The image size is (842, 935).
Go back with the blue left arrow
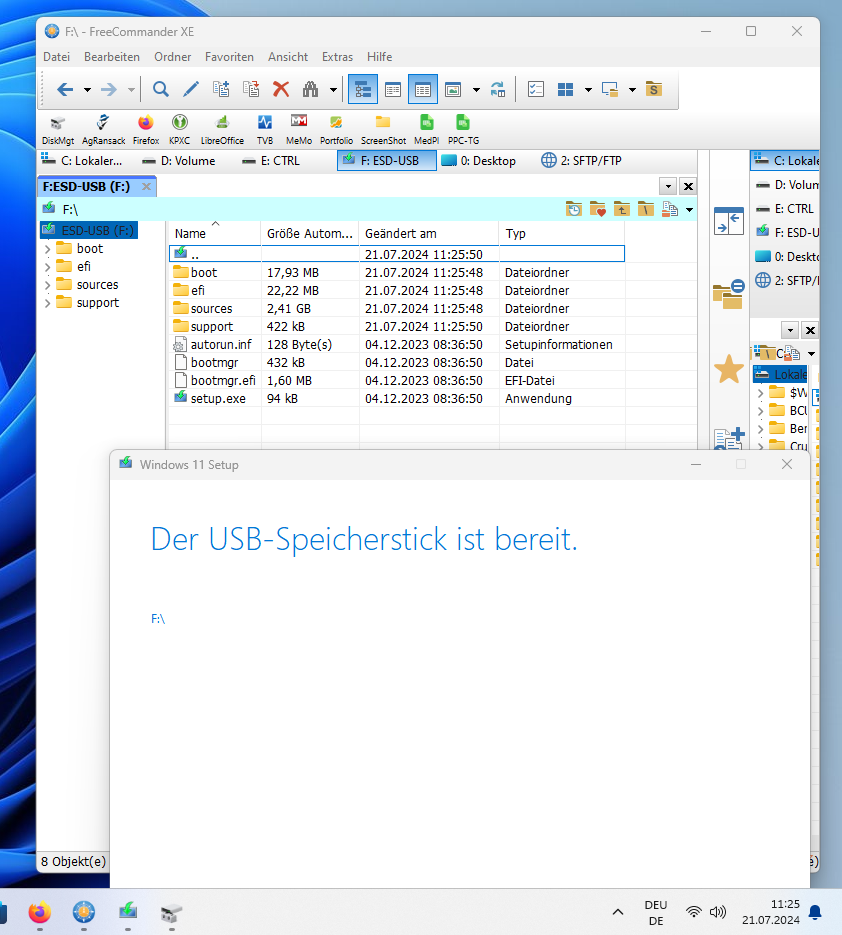pyautogui.click(x=64, y=89)
